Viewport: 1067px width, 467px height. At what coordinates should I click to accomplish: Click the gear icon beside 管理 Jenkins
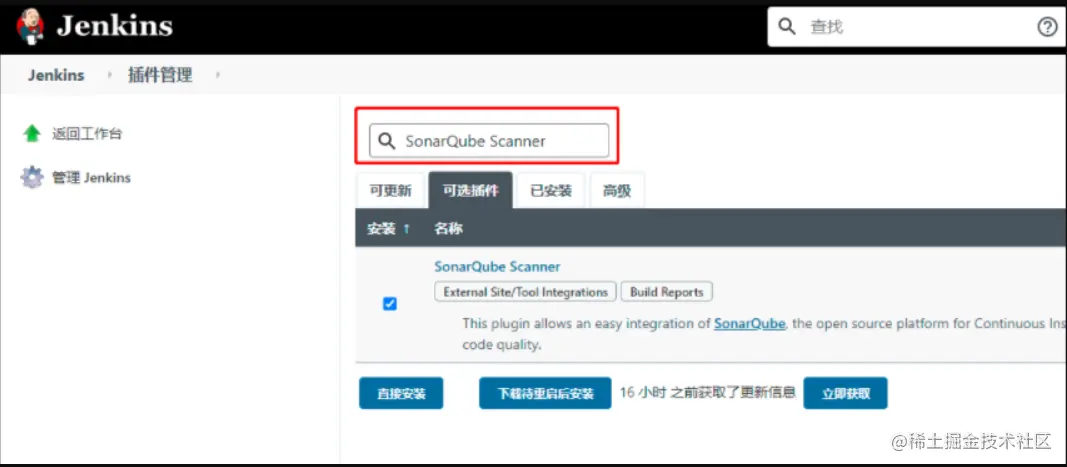(32, 178)
